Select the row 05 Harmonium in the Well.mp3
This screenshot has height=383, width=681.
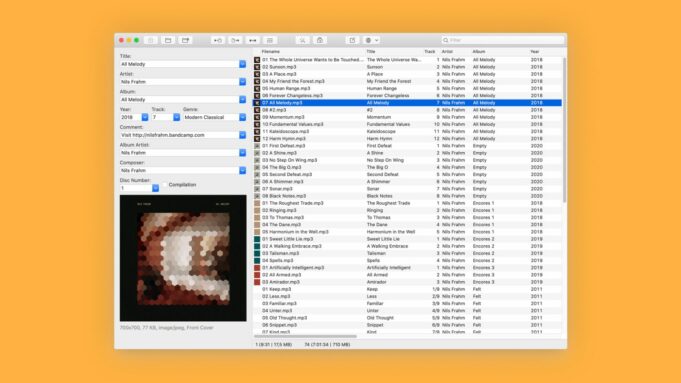click(x=407, y=232)
